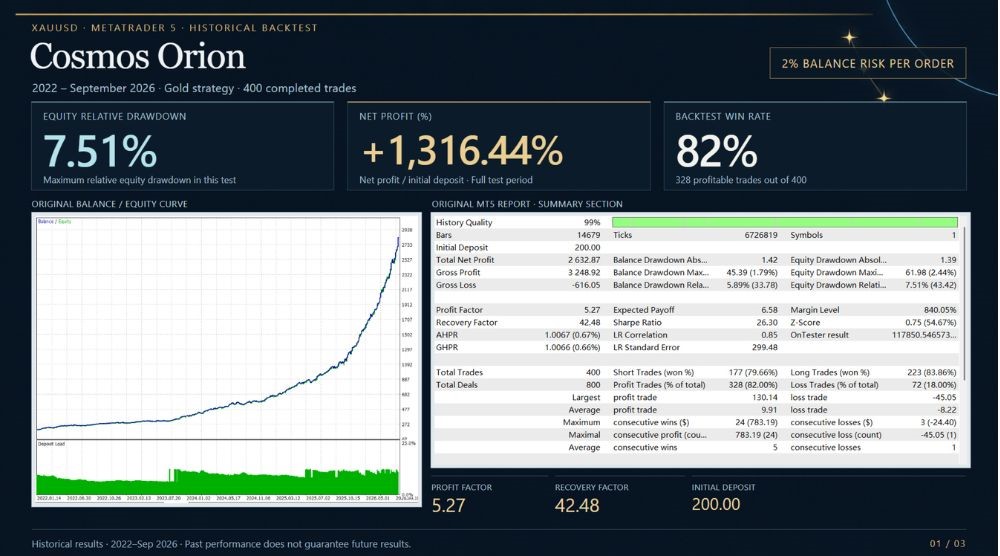Click Largest profit trade value 130.14
Image resolution: width=1000 pixels, height=556 pixels.
coord(765,397)
